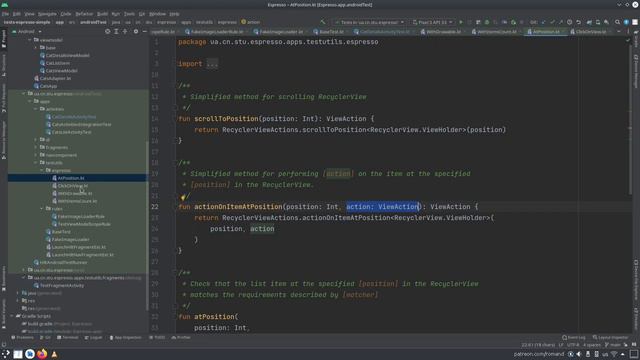Collapse the rules folder in tree
The height and width of the screenshot is (360, 640).
(x=42, y=209)
